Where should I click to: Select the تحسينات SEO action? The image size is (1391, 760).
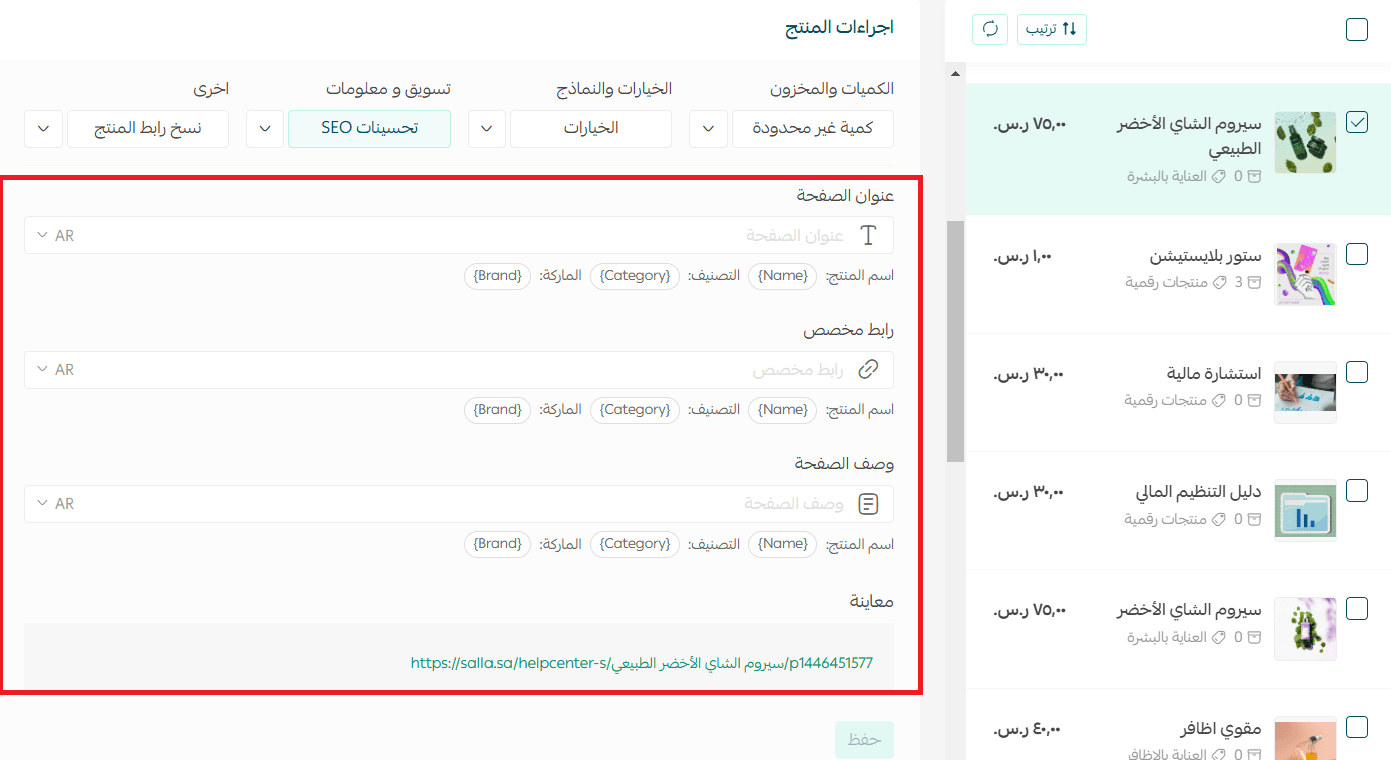369,129
